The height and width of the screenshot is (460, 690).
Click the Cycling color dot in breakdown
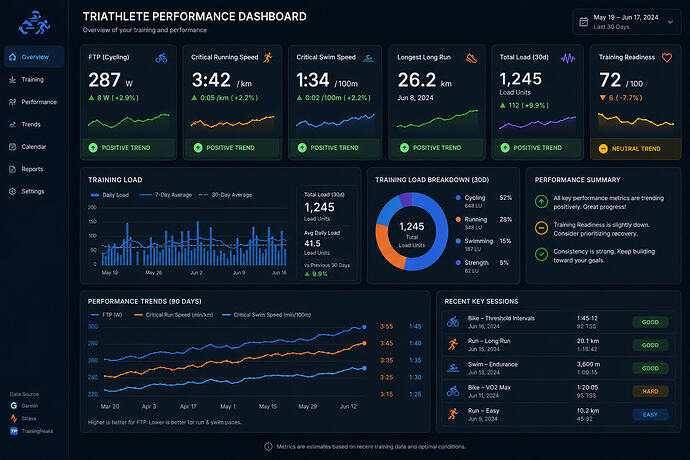458,198
